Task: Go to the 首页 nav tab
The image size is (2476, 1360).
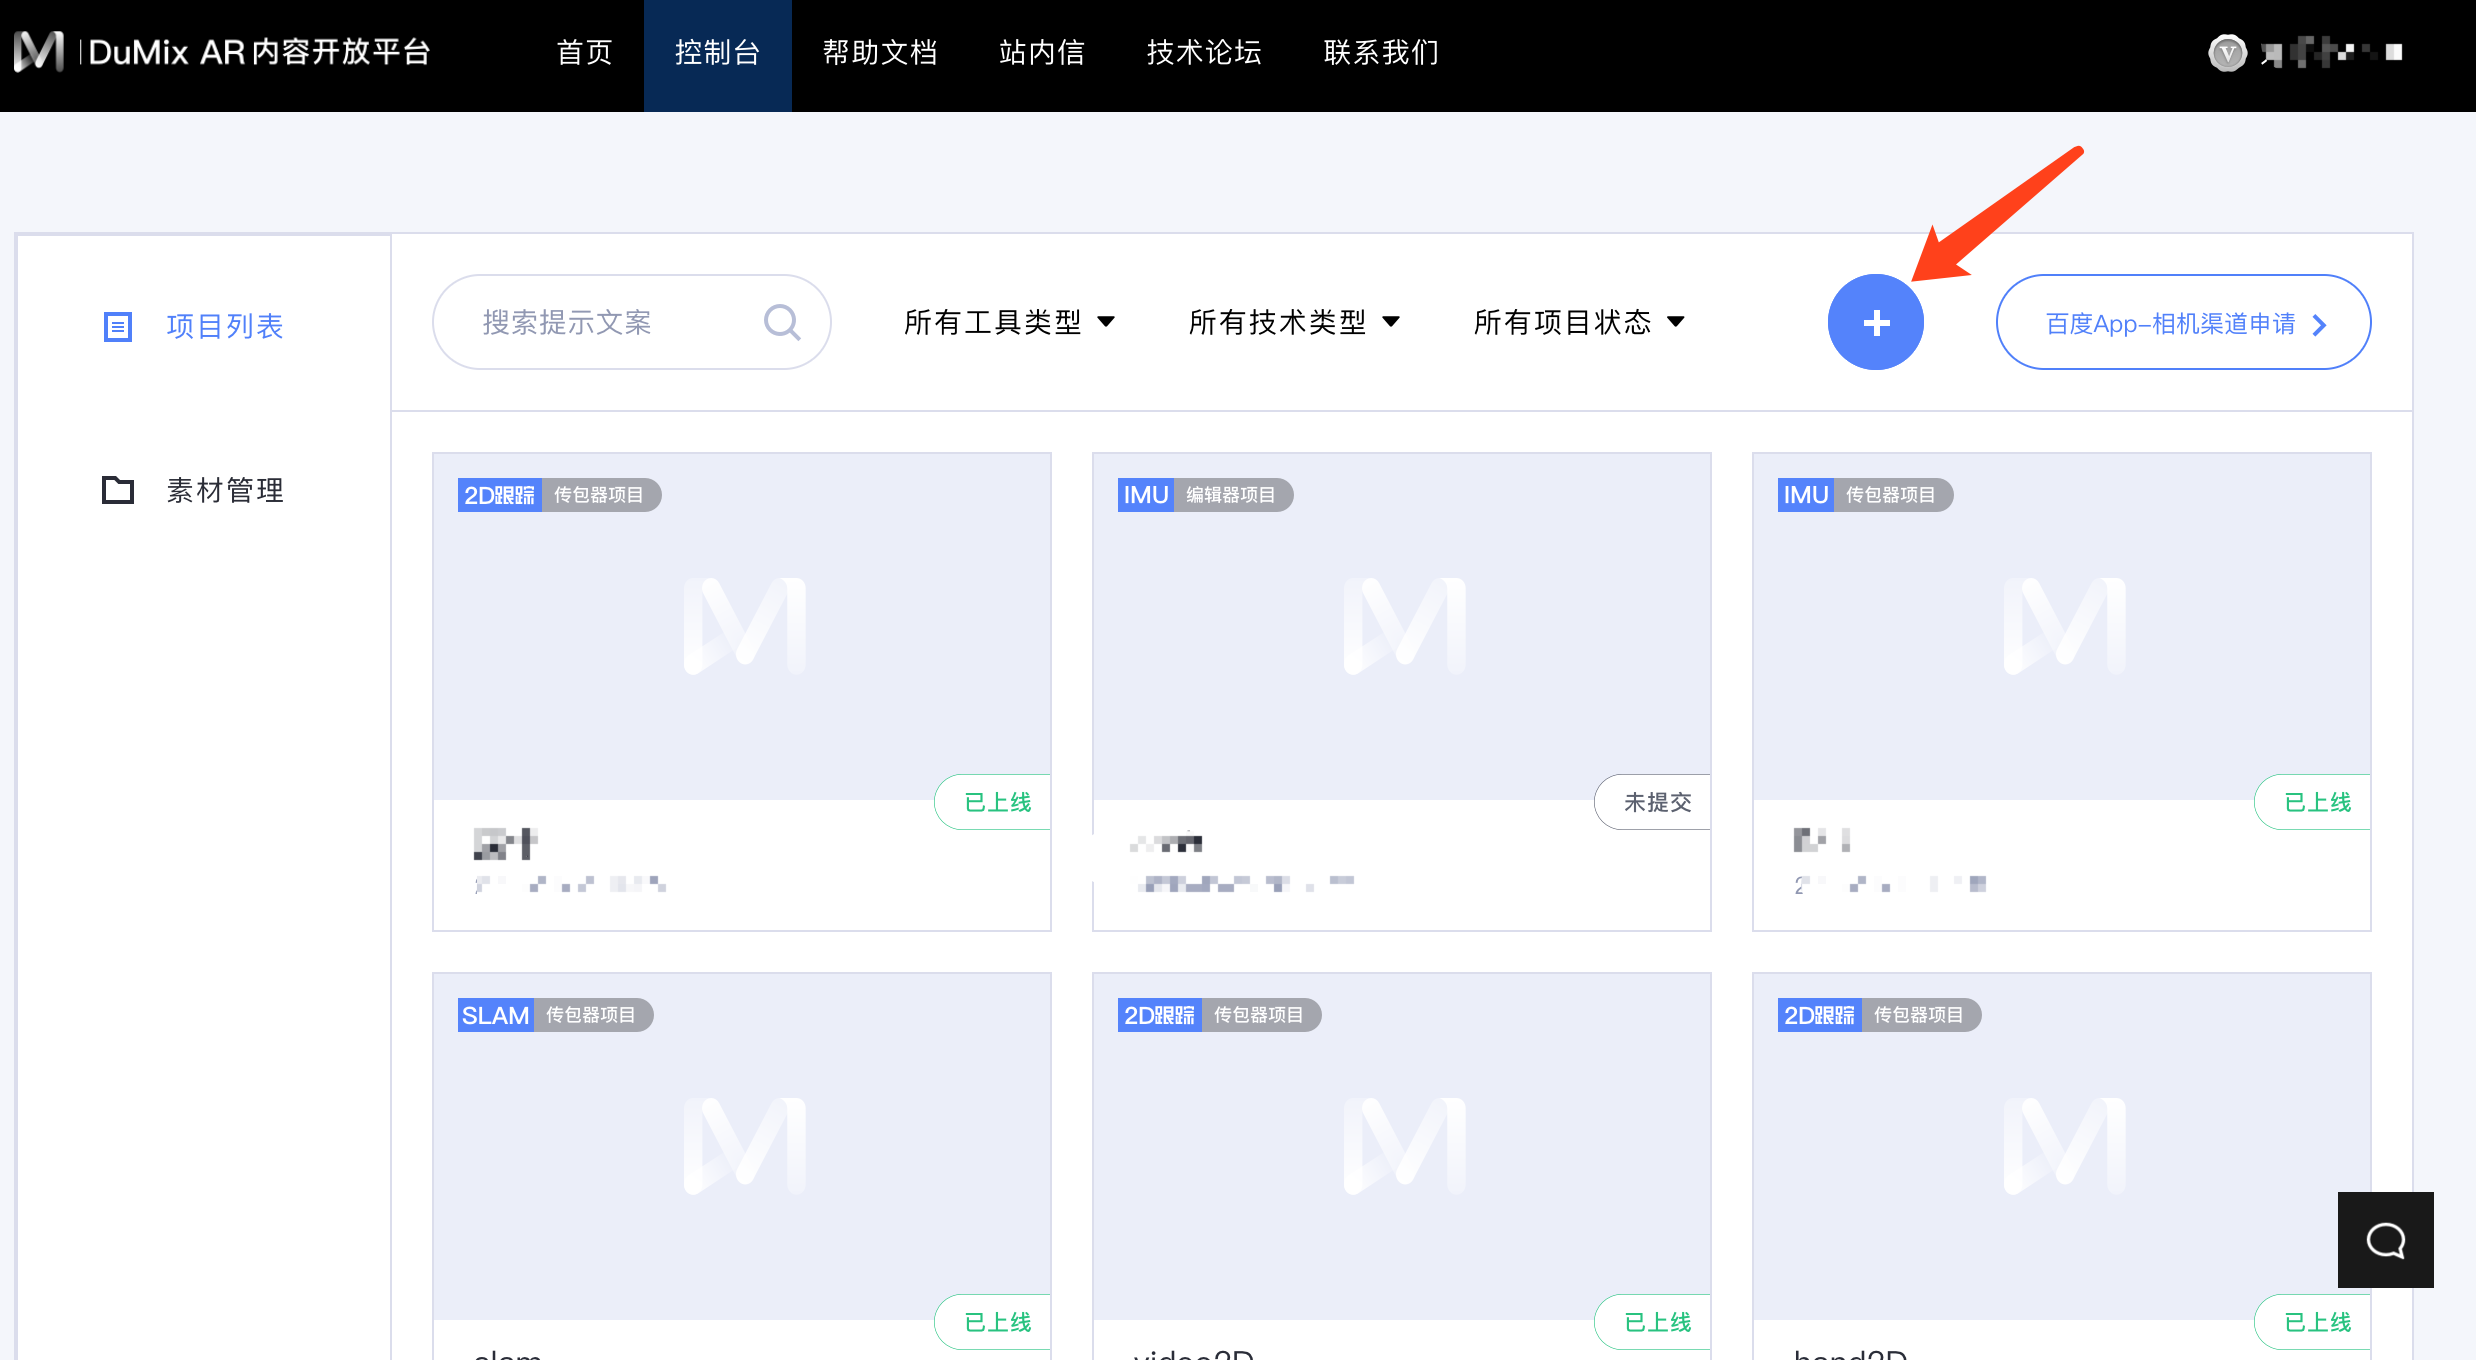Action: coord(584,52)
